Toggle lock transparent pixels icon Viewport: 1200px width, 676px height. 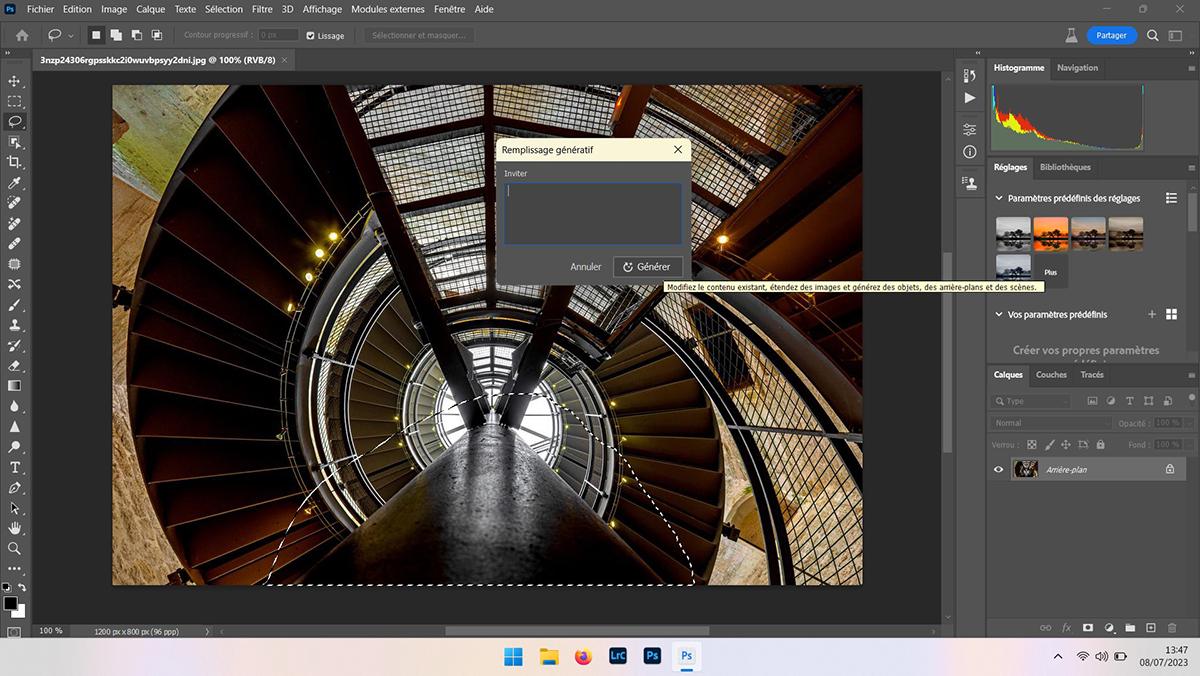[1031, 444]
